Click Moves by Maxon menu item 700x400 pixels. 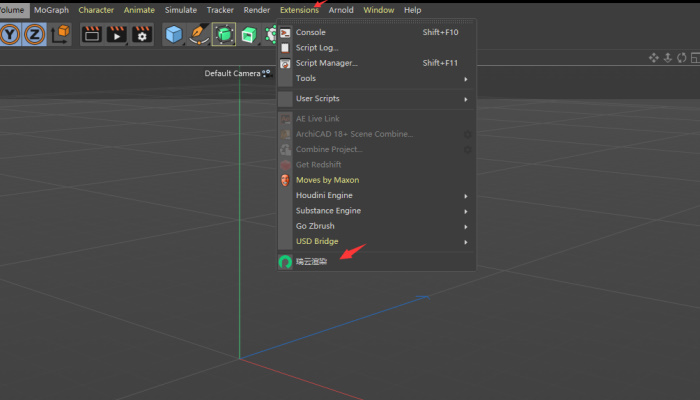tap(327, 180)
